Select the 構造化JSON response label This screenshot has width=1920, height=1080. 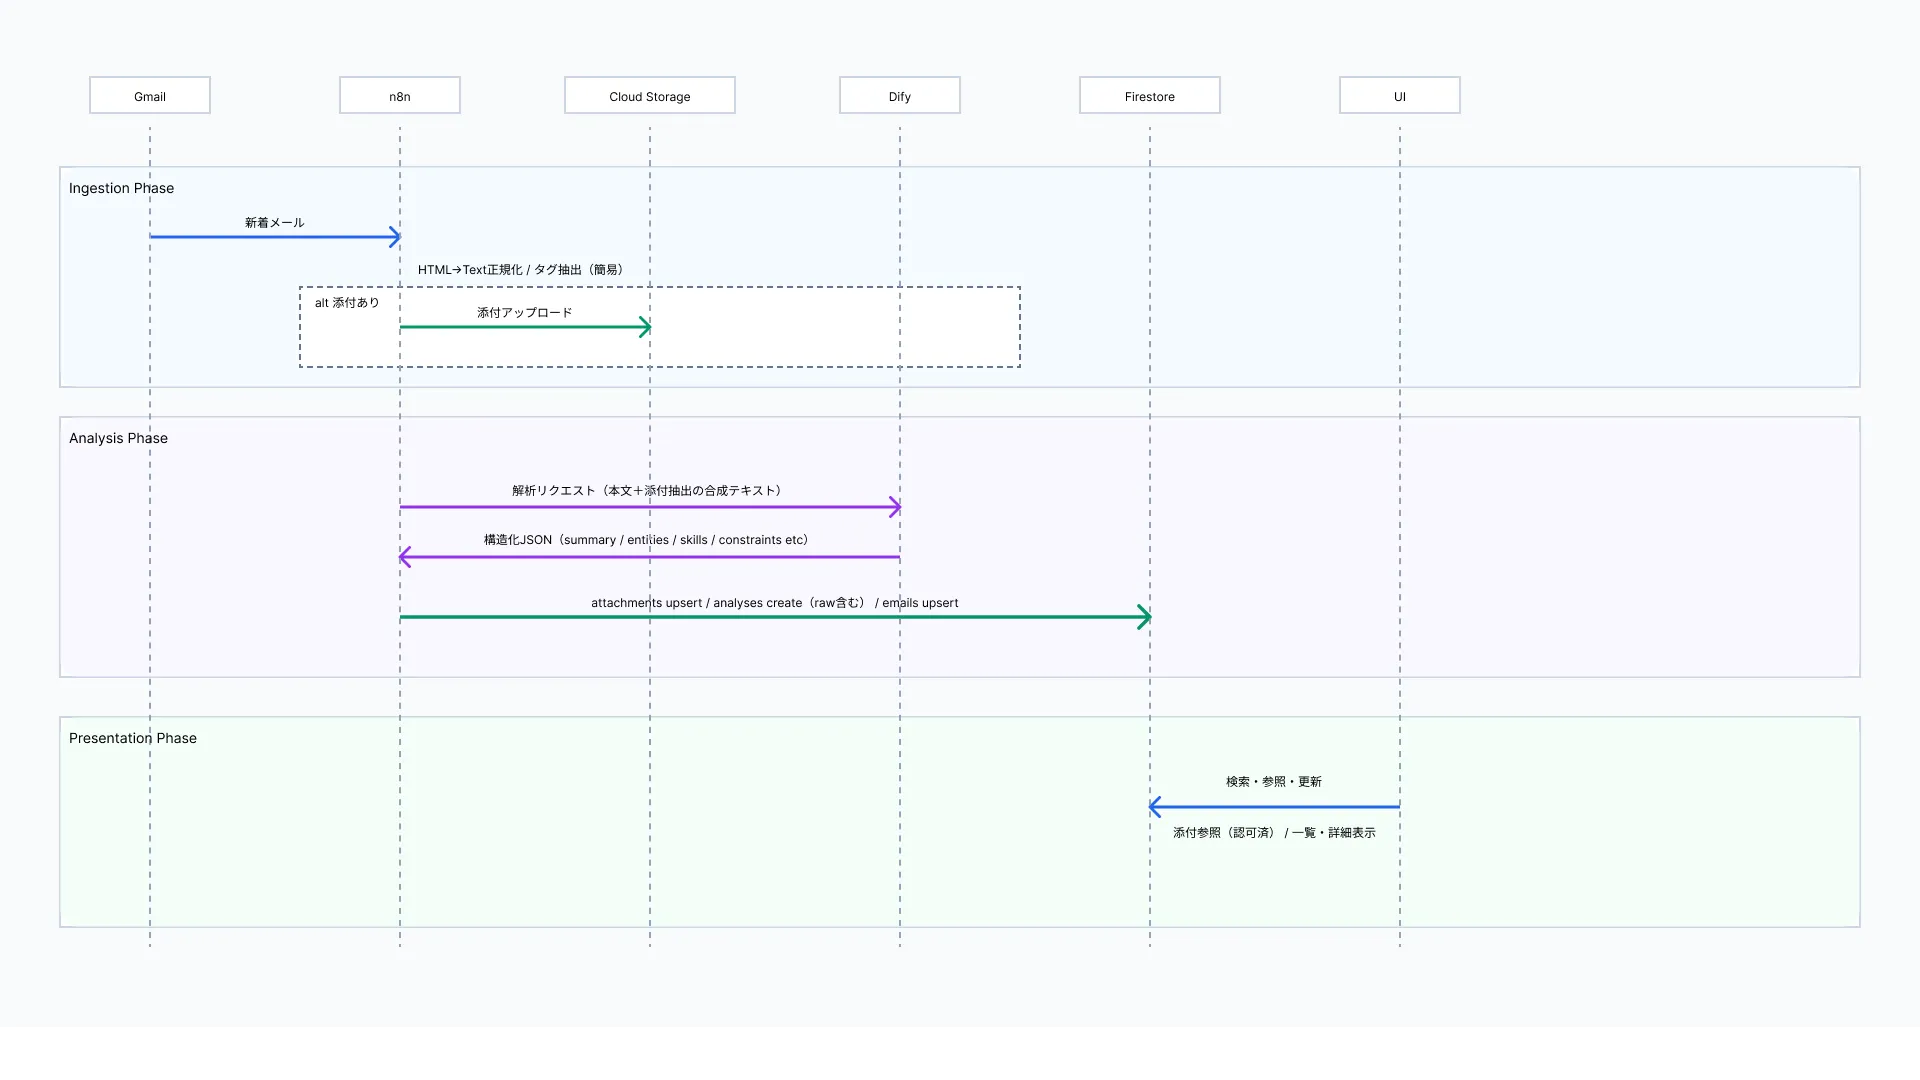[x=646, y=540]
